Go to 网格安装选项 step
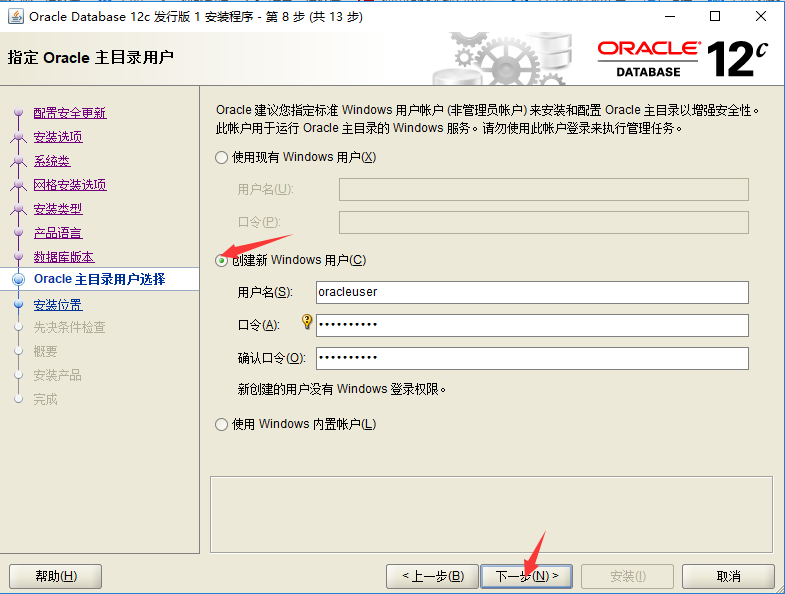 click(x=70, y=185)
